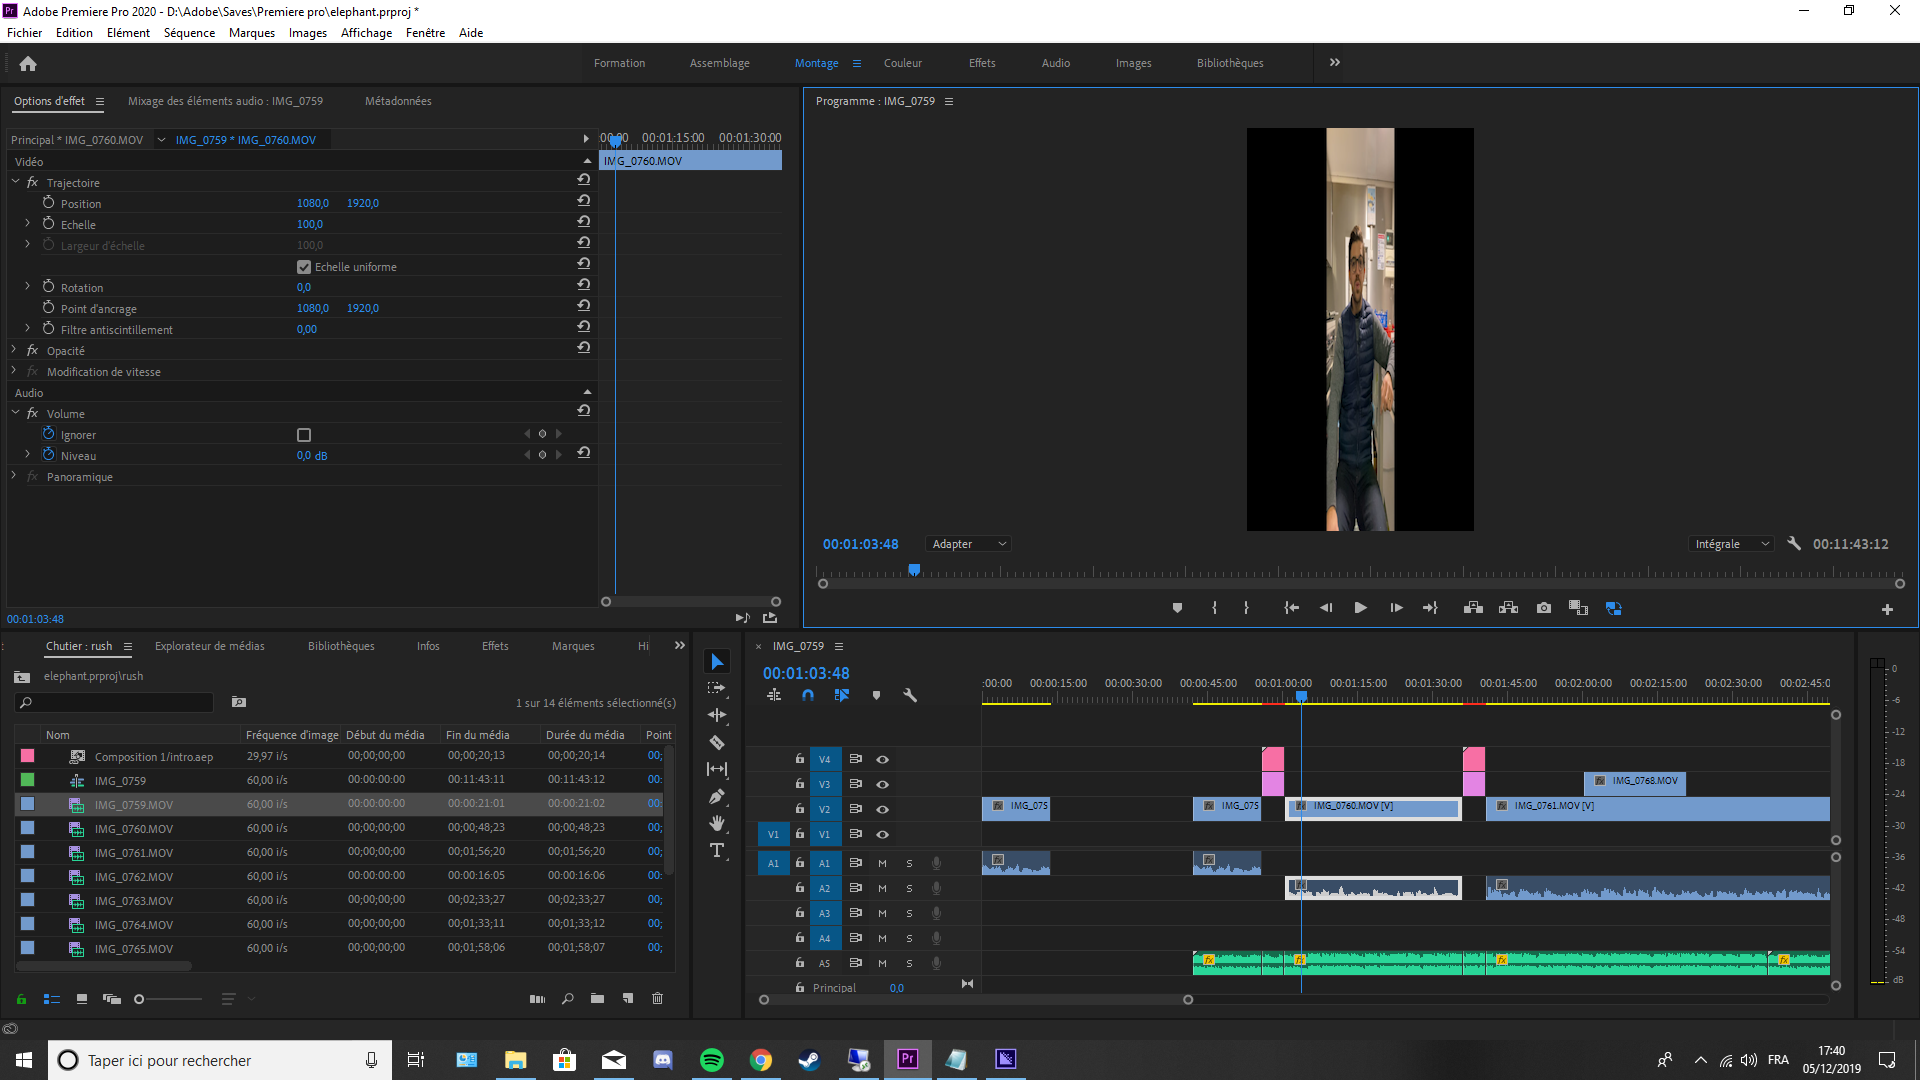Click Add Marker icon in Program monitor

tap(1177, 608)
